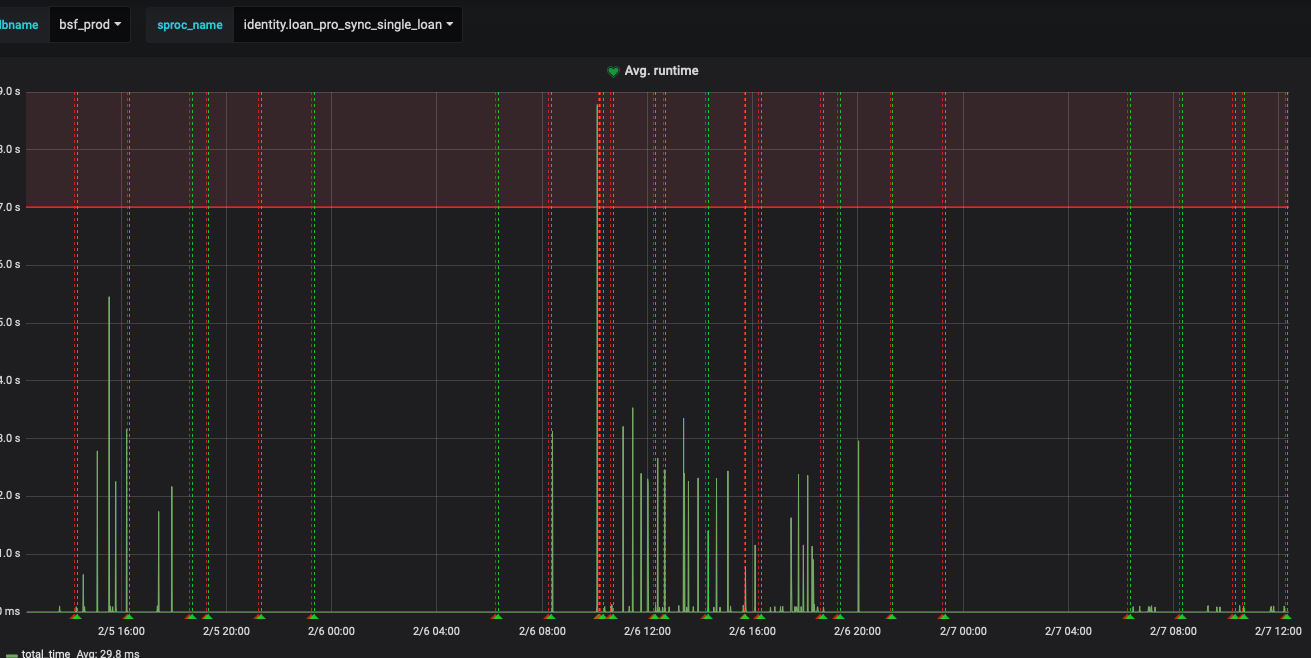
Task: Open the dbname bsf_prod dropdown
Action: click(x=90, y=25)
